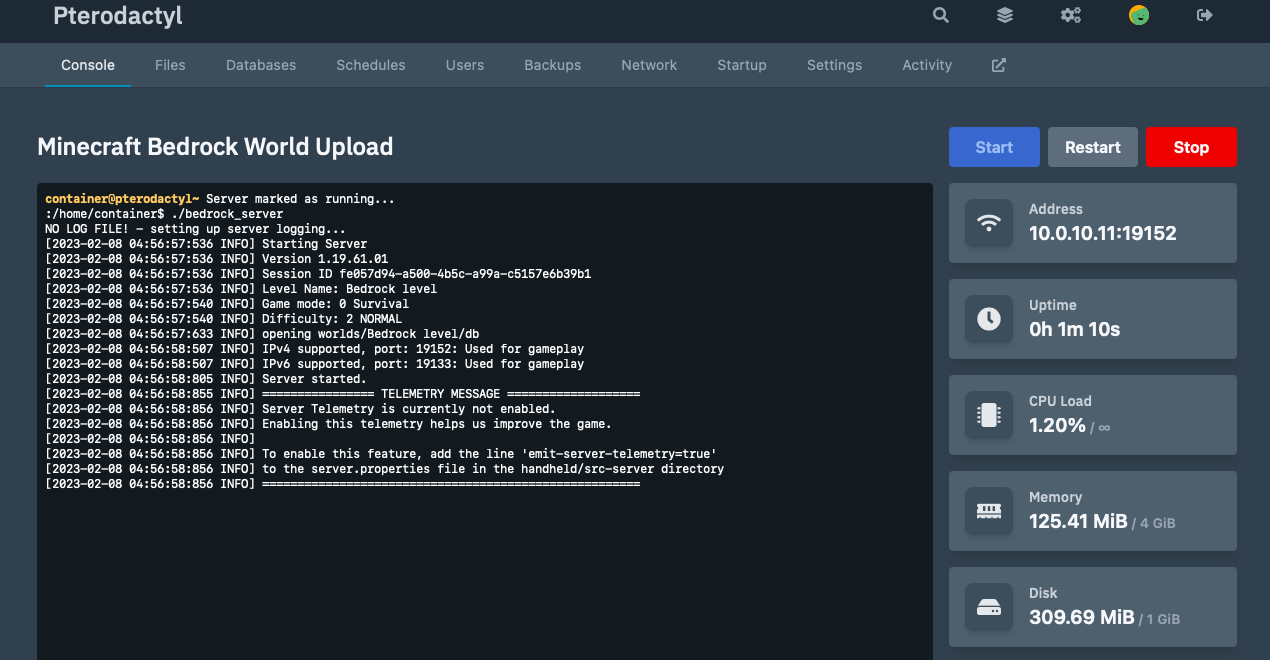1270x660 pixels.
Task: Restart the Minecraft server
Action: [1092, 146]
